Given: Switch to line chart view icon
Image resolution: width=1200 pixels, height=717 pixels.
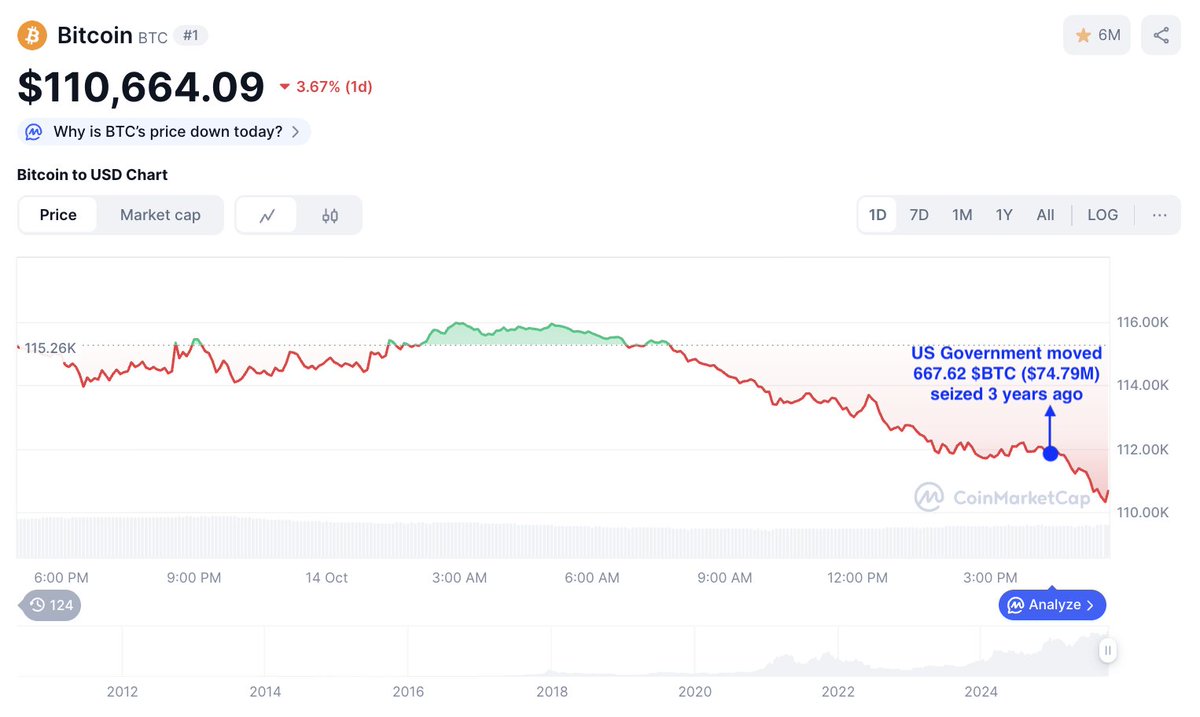Looking at the screenshot, I should pyautogui.click(x=267, y=215).
